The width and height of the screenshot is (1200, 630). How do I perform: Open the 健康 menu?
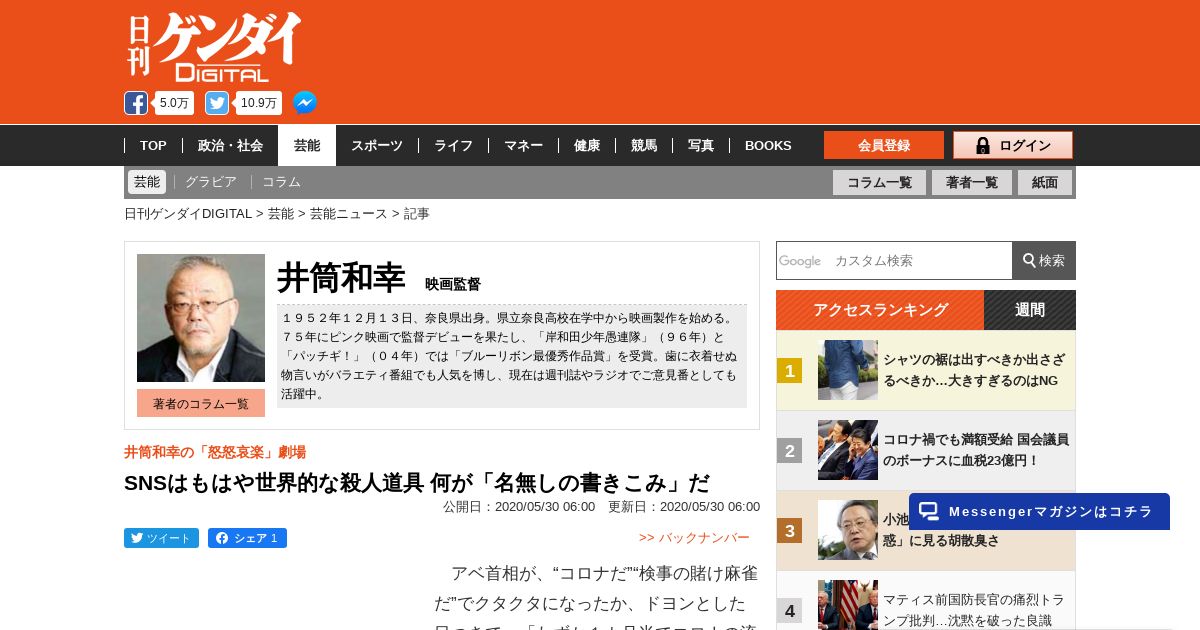coord(587,145)
